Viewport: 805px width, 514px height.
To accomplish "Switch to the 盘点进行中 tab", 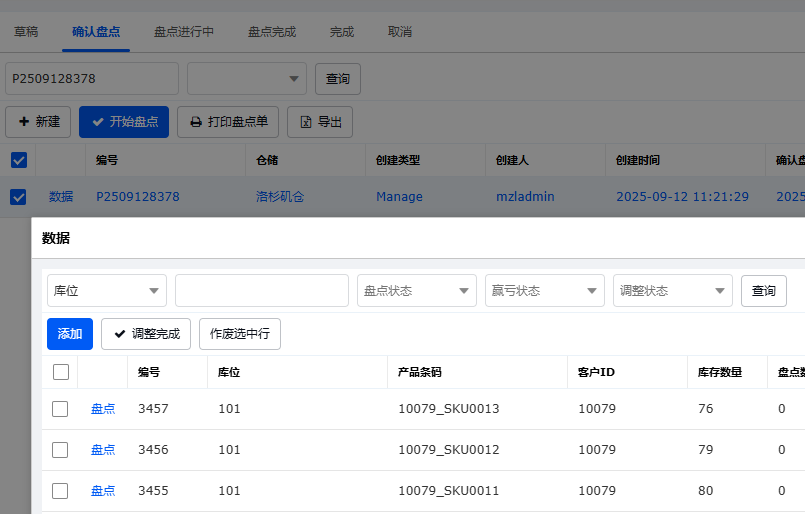I will (184, 32).
